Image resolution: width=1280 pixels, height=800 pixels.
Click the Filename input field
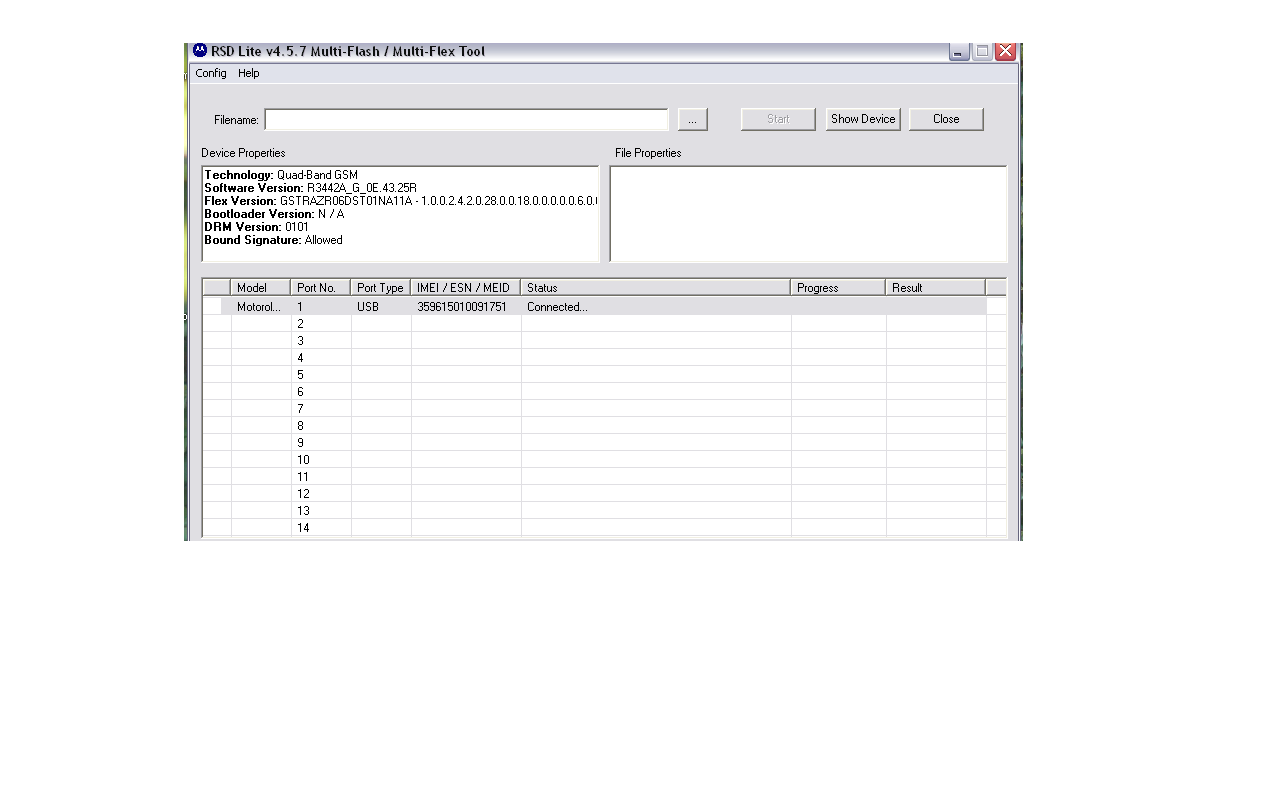point(466,120)
